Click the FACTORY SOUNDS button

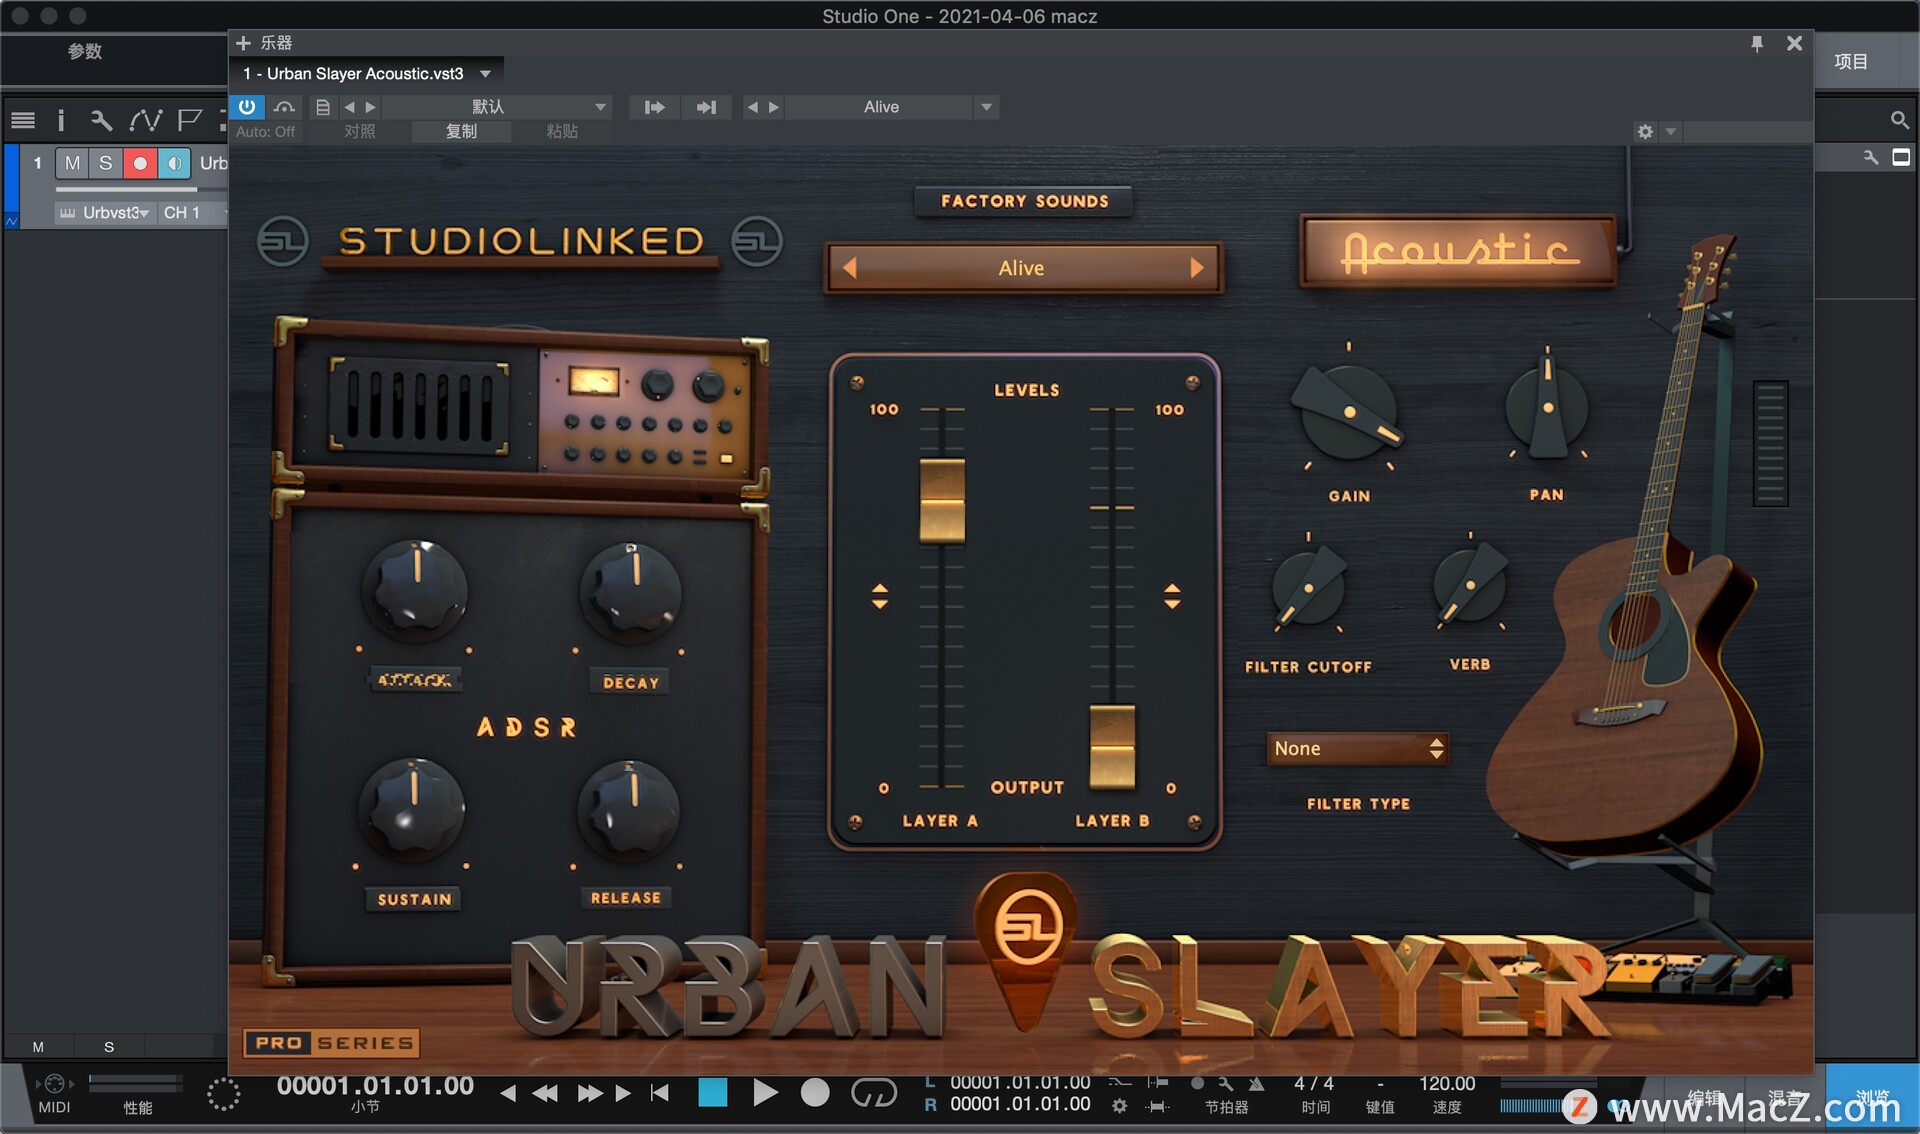1024,201
